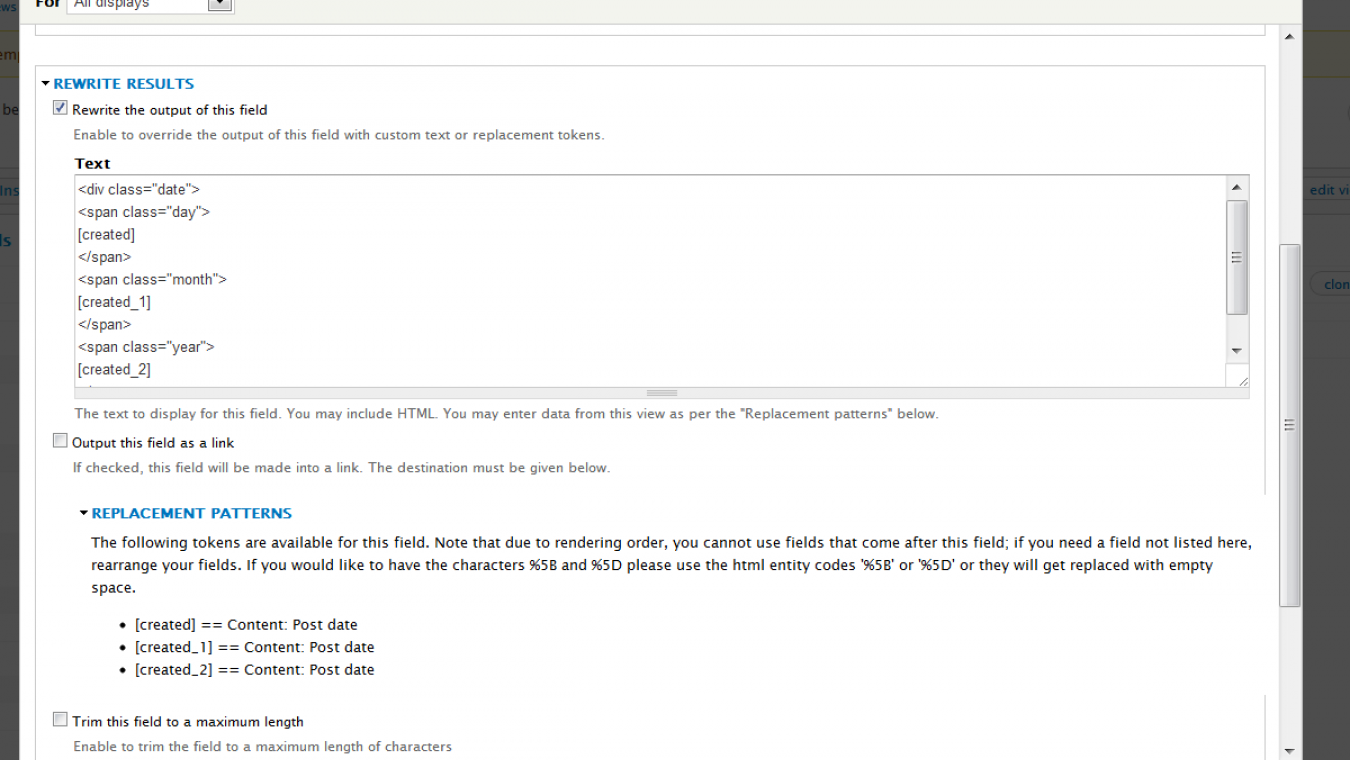Uncheck 'Rewrite the output of this field'
Viewport: 1350px width, 760px height.
point(60,108)
